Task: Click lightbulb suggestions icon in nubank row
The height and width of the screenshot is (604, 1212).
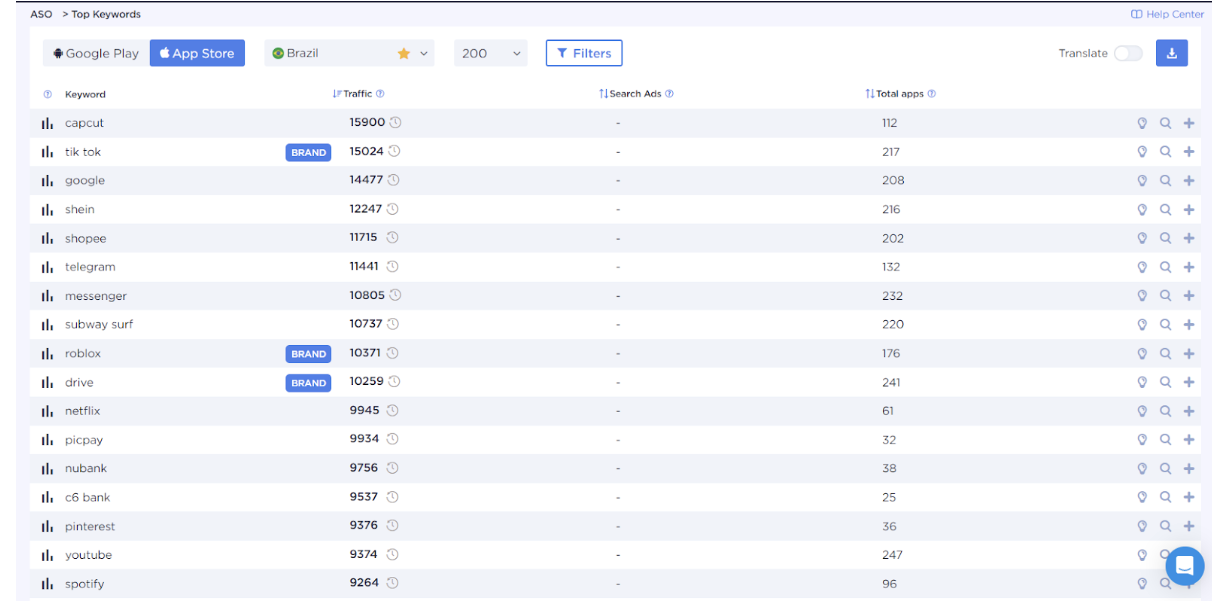Action: (1142, 468)
